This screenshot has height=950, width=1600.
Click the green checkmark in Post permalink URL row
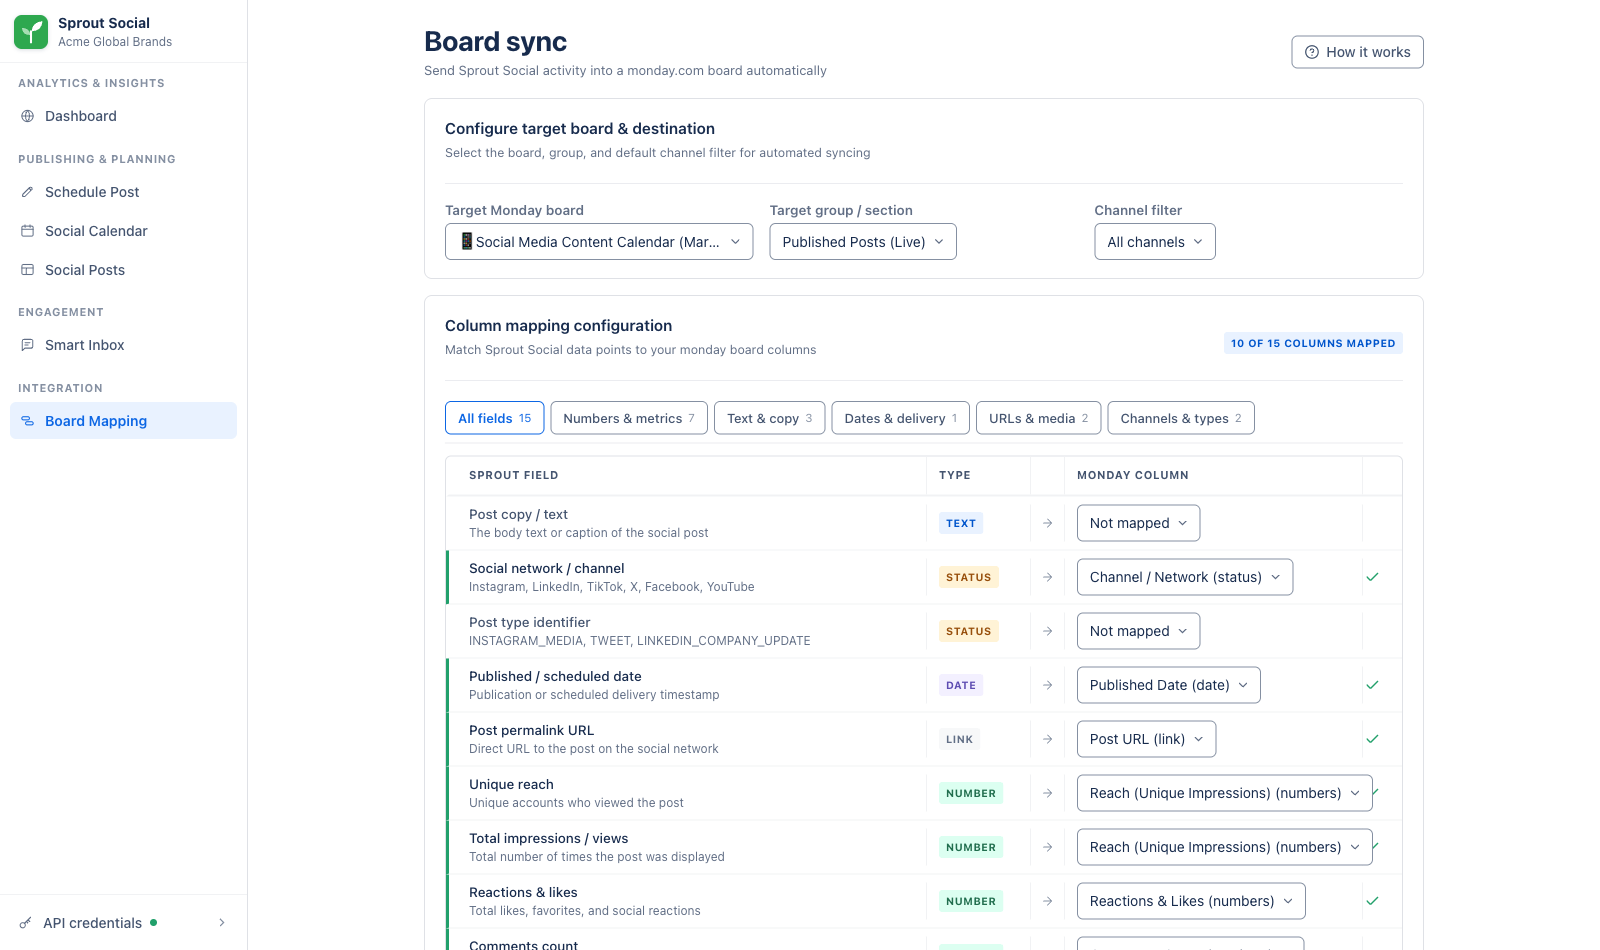coord(1372,739)
